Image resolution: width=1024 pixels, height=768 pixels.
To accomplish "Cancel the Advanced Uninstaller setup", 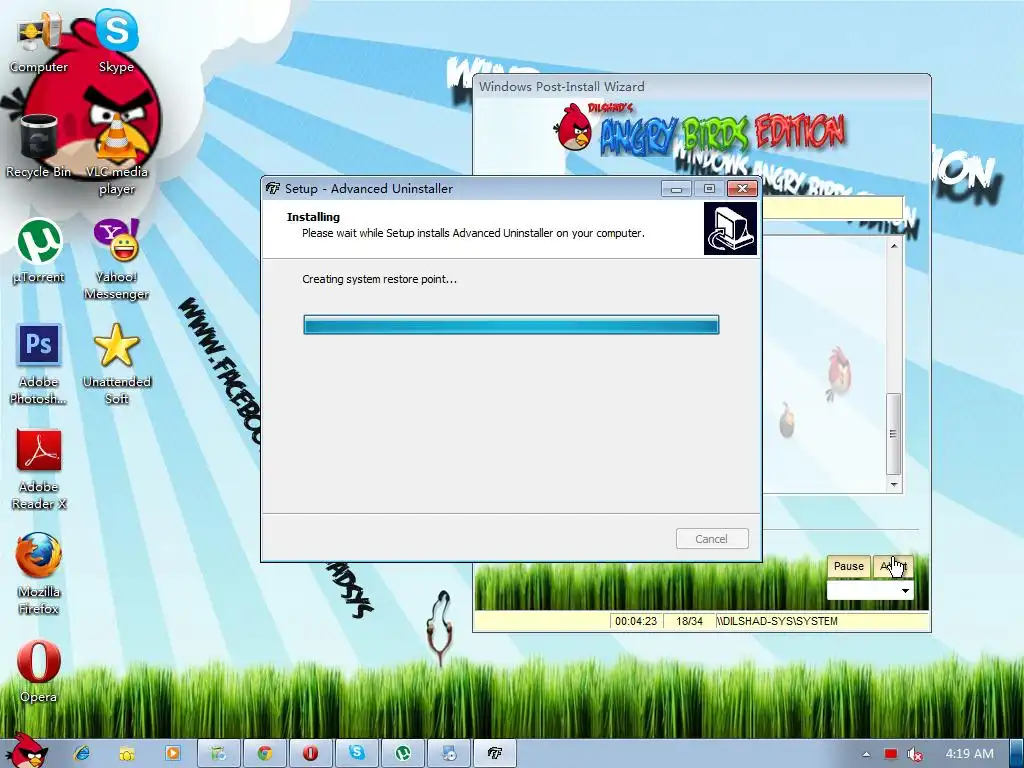I will click(x=712, y=539).
